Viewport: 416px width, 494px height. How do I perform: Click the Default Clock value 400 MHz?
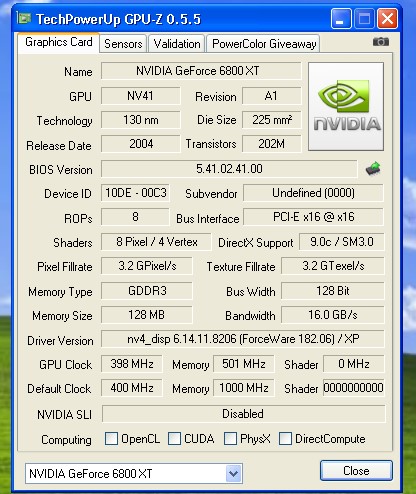[x=132, y=388]
